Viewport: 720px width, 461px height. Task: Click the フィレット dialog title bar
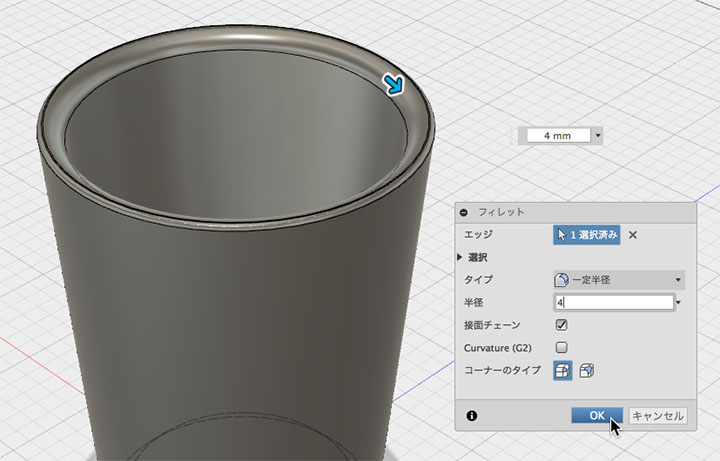click(575, 212)
